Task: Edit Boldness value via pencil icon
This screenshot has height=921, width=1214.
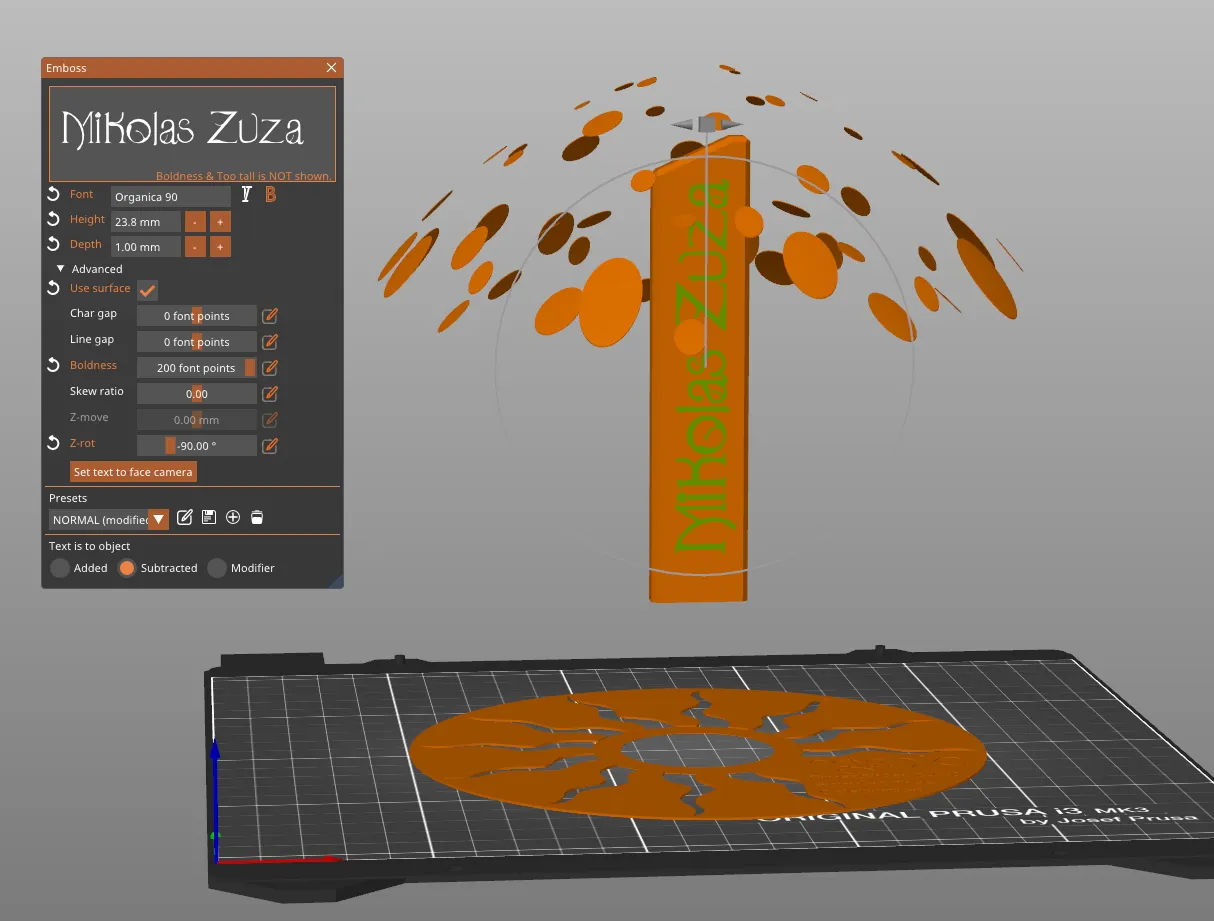Action: point(270,368)
